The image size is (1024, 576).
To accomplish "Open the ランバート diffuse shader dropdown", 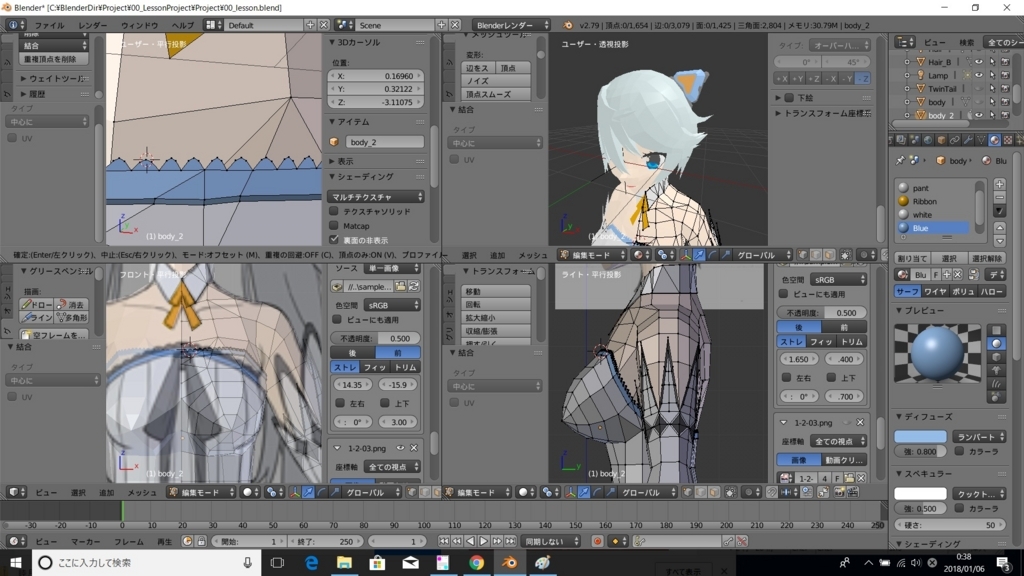I will pos(979,436).
